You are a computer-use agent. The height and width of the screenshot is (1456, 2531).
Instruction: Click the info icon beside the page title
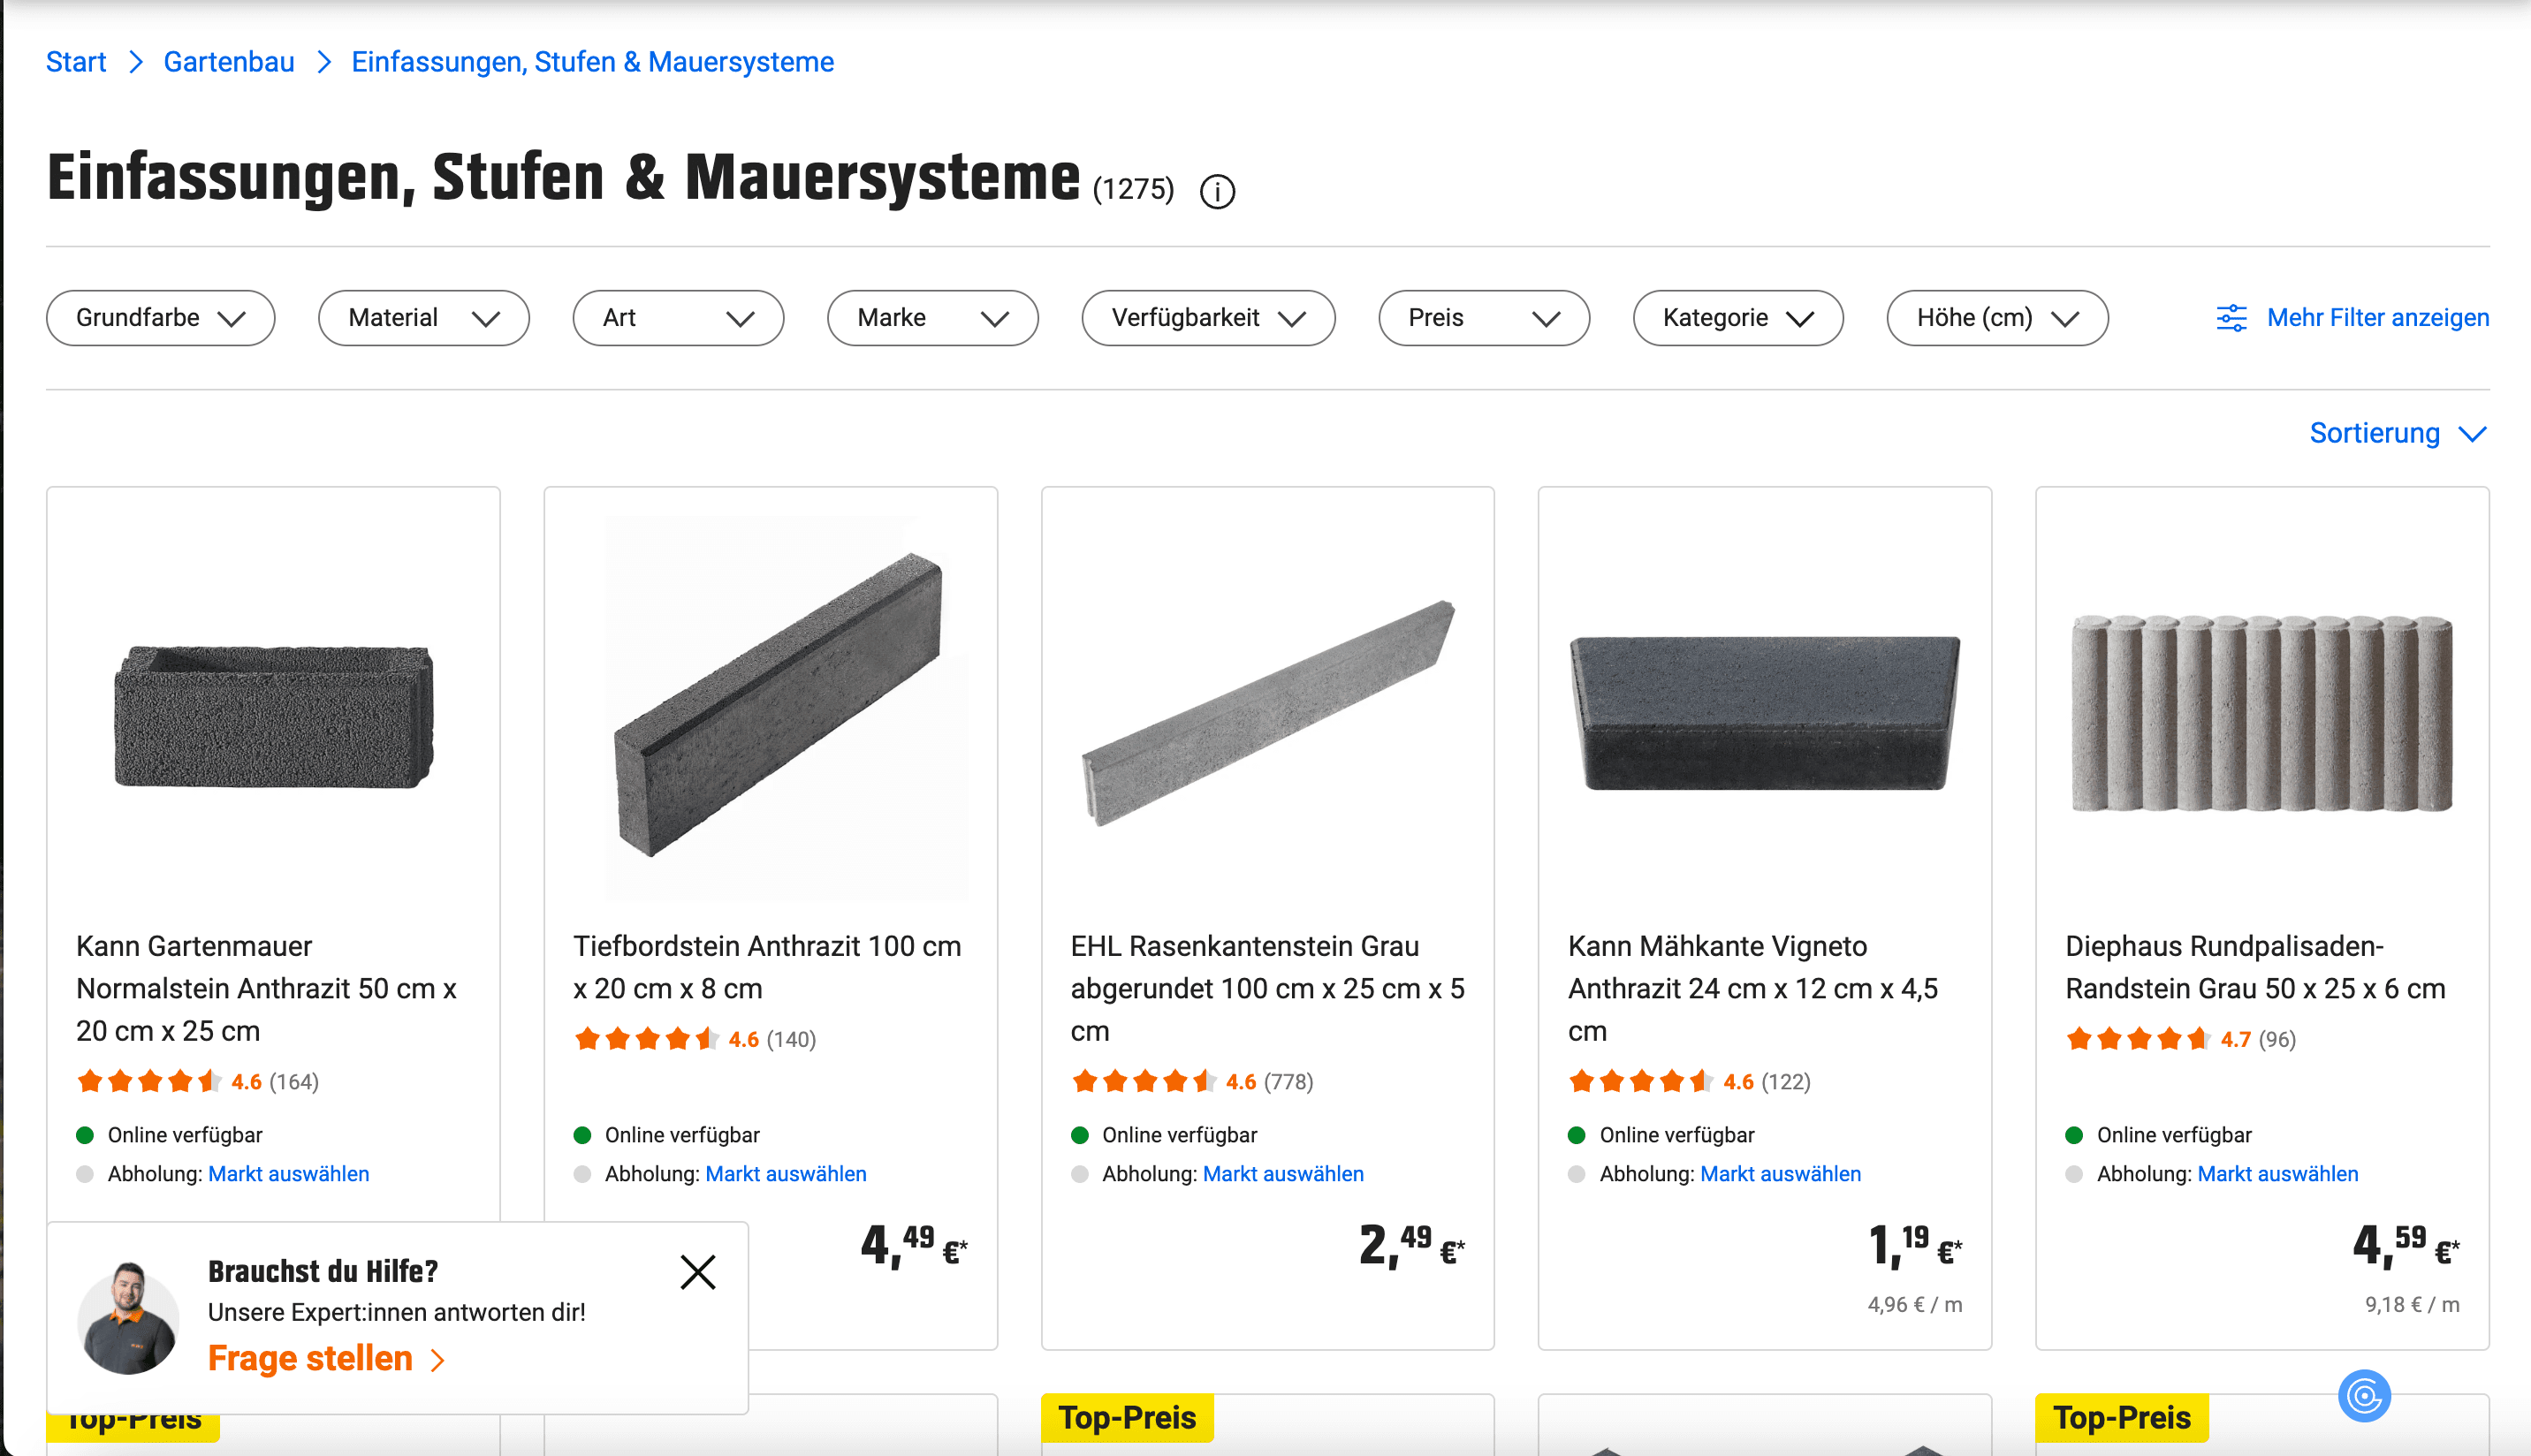point(1216,191)
